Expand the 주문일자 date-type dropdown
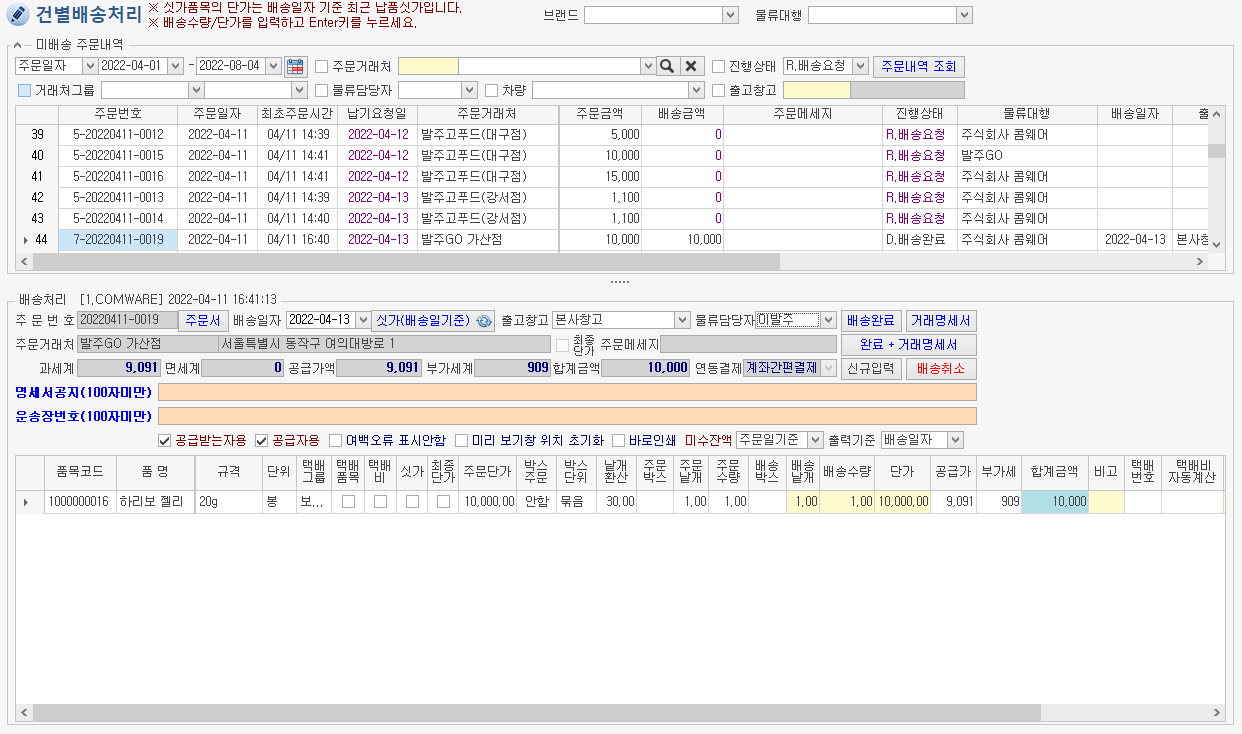 click(x=90, y=66)
